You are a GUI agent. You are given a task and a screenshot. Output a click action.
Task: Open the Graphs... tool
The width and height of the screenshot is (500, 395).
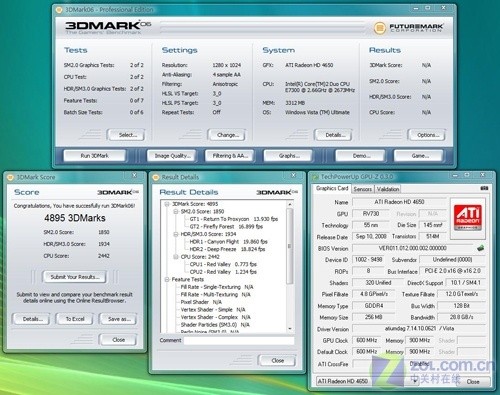click(289, 156)
